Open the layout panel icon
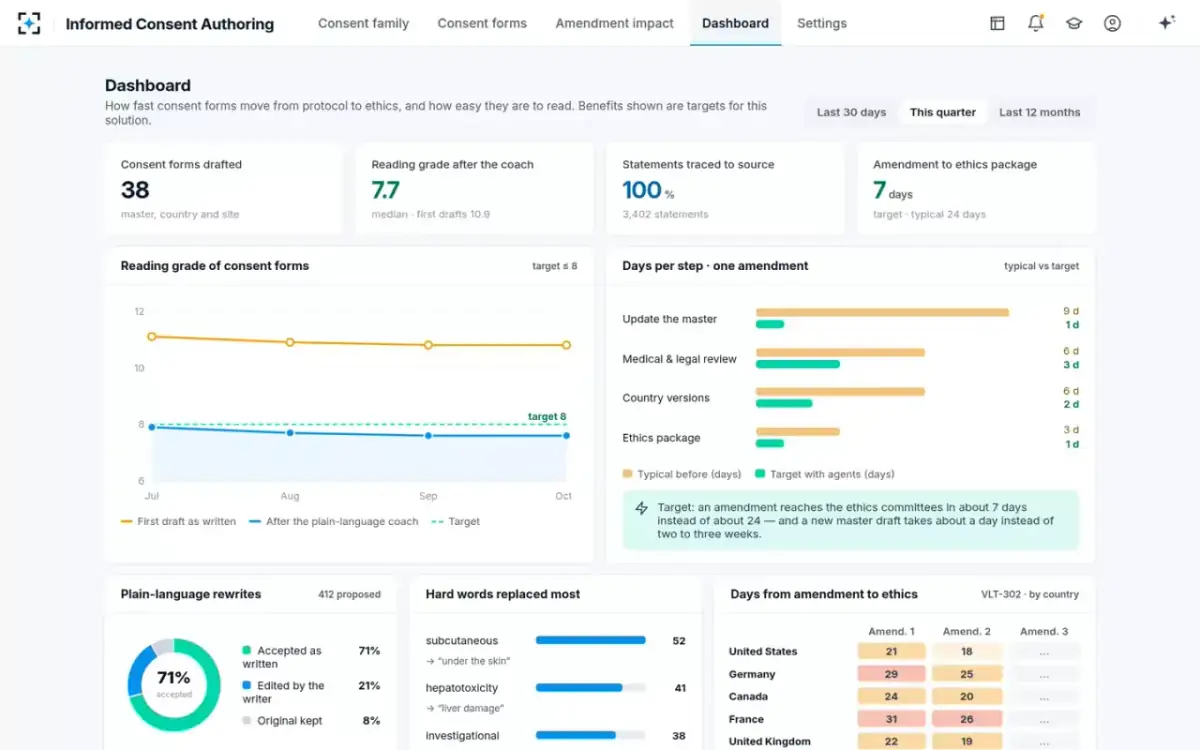Image resolution: width=1200 pixels, height=750 pixels. (x=997, y=23)
